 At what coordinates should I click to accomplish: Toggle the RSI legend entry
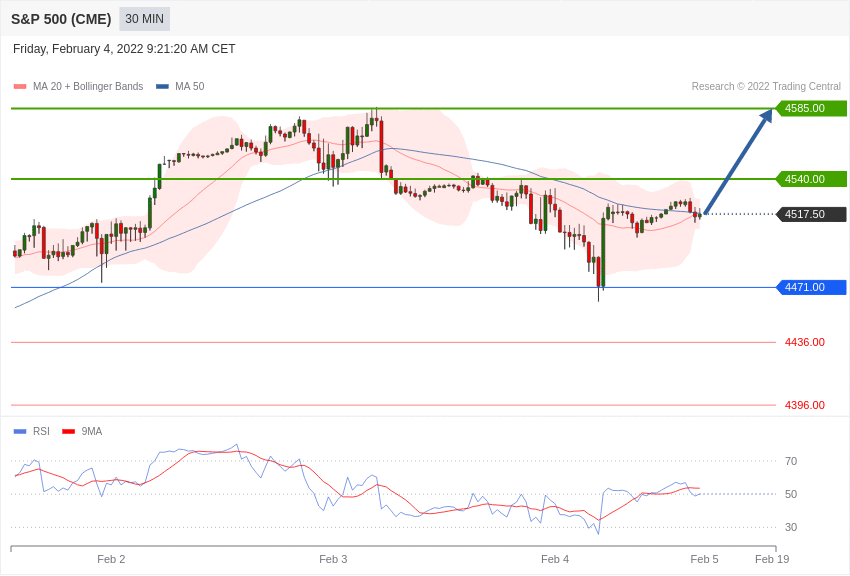[x=31, y=431]
